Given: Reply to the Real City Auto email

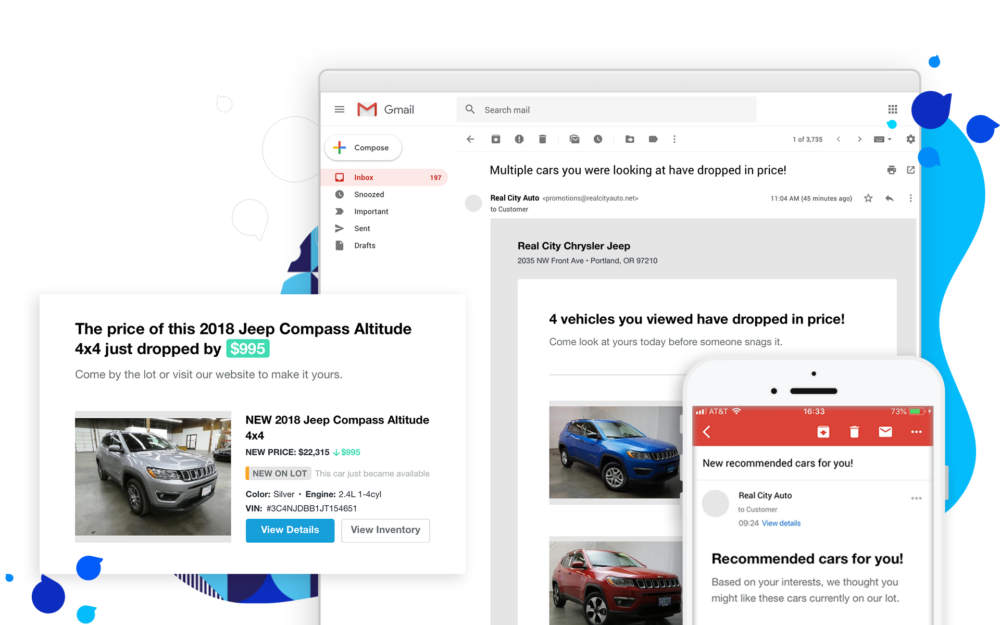Looking at the screenshot, I should pos(890,198).
